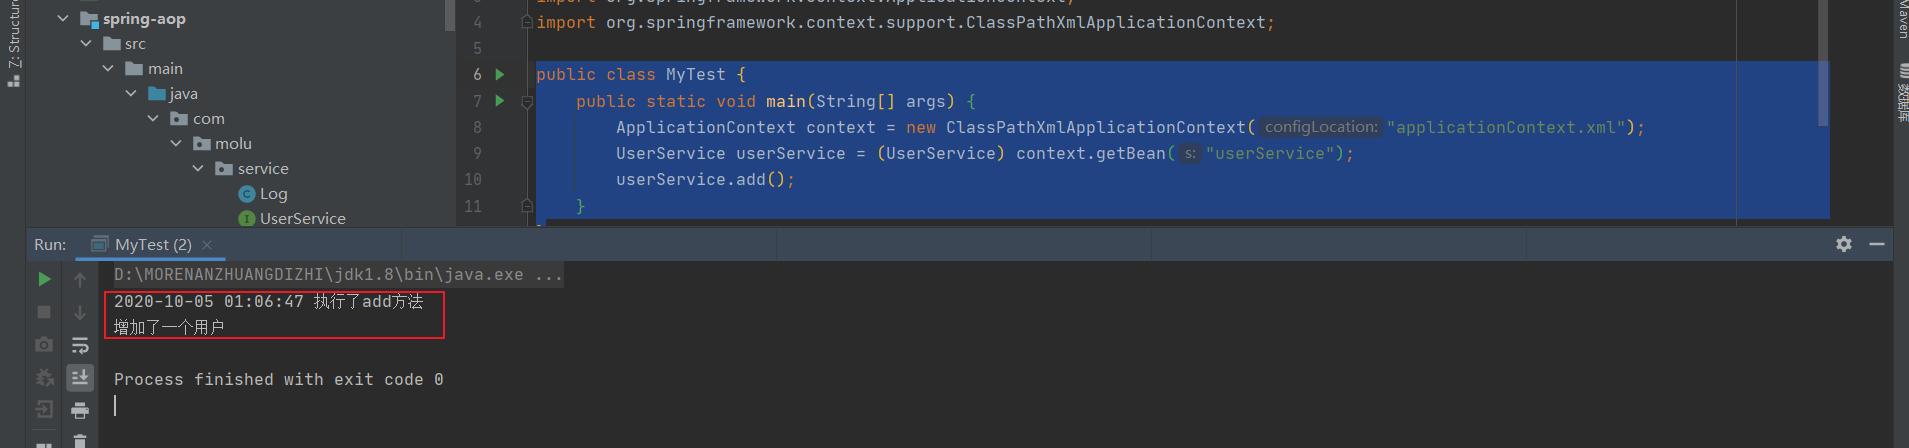Rerun MyTest with the green play button
This screenshot has width=1909, height=448.
pyautogui.click(x=44, y=280)
